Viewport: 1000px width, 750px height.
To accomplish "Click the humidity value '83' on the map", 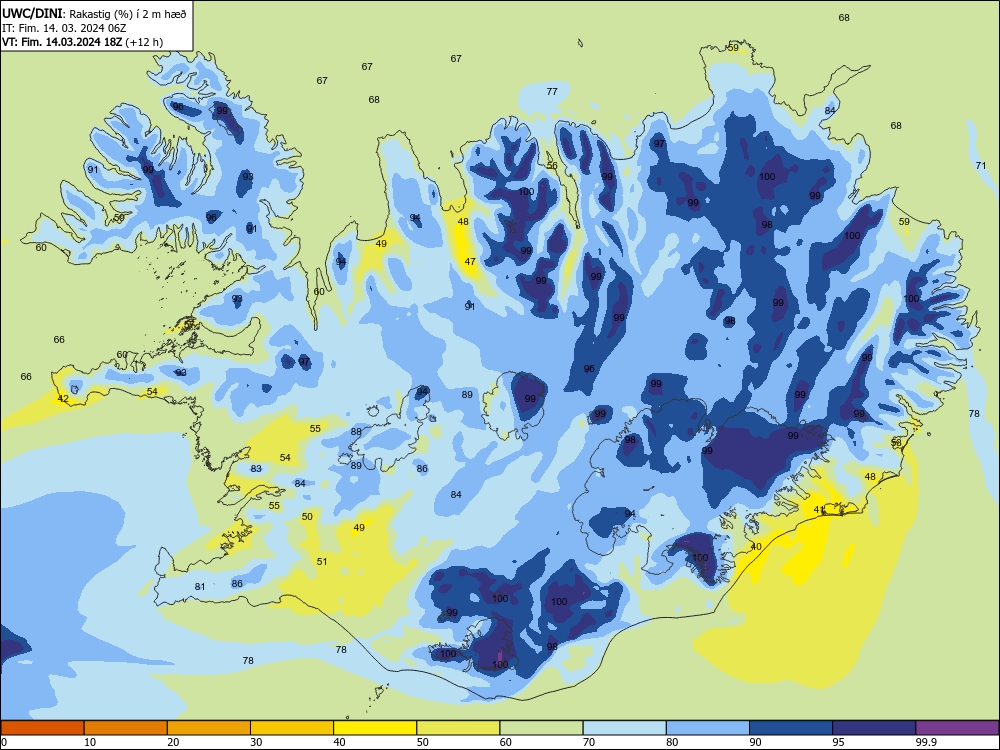I will tap(256, 469).
